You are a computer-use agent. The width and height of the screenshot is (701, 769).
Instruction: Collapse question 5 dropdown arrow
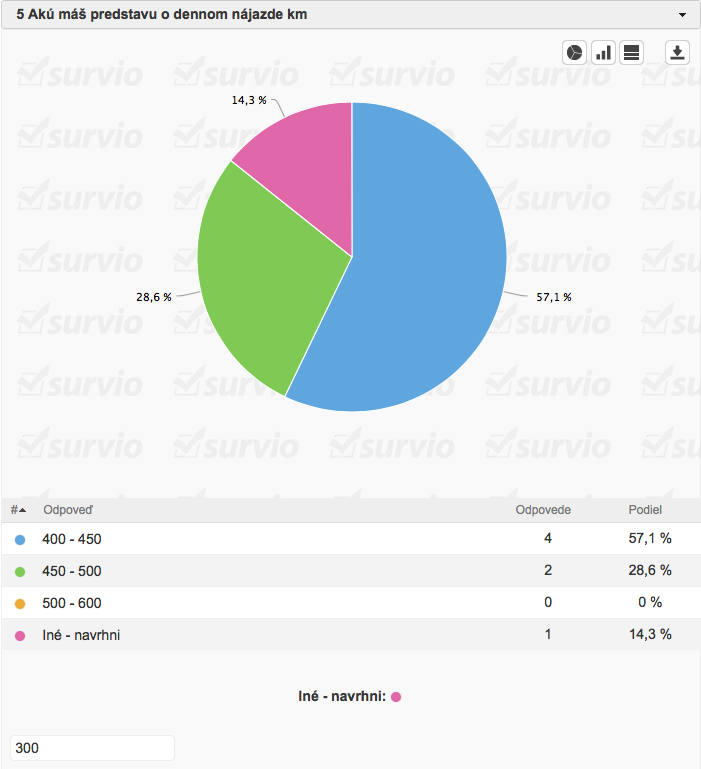click(x=682, y=15)
